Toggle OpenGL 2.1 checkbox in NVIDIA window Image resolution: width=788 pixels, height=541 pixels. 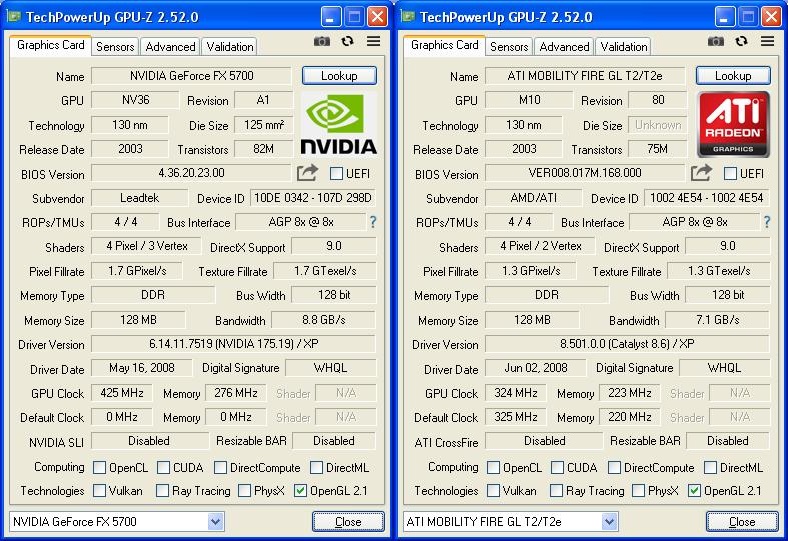[x=300, y=490]
